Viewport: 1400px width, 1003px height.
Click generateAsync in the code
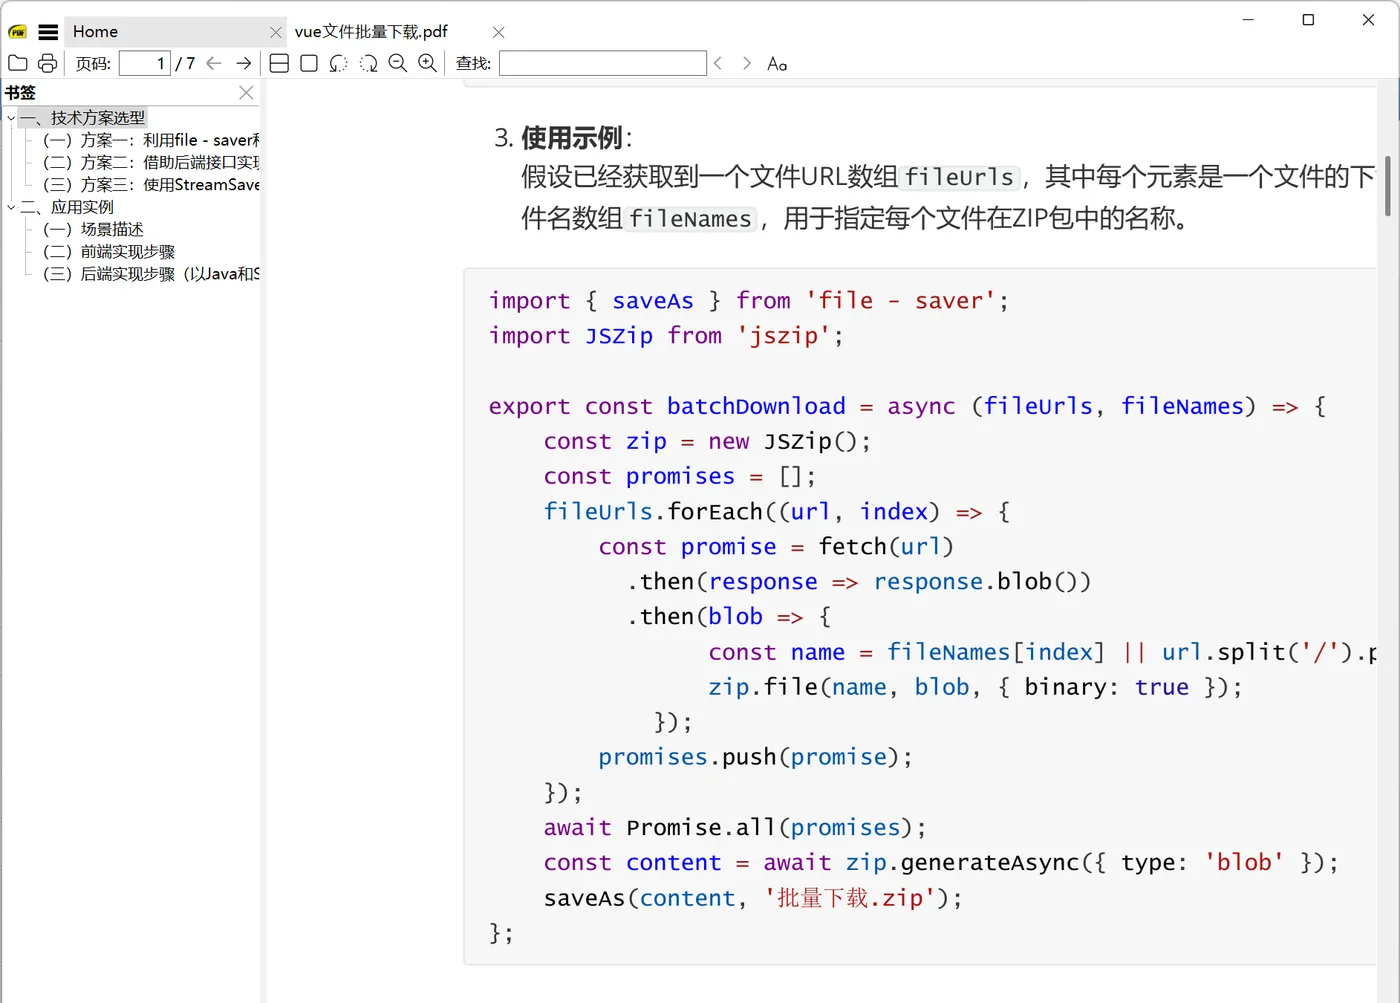[x=990, y=863]
